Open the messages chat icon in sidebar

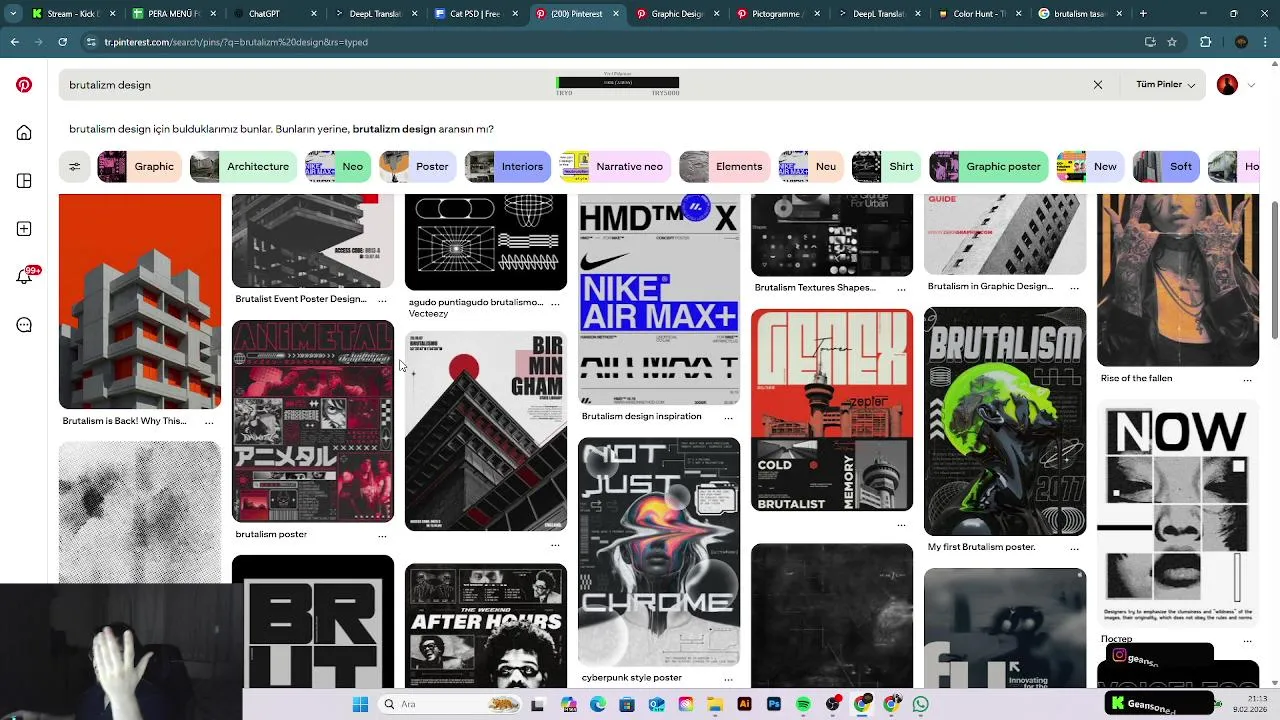point(24,325)
